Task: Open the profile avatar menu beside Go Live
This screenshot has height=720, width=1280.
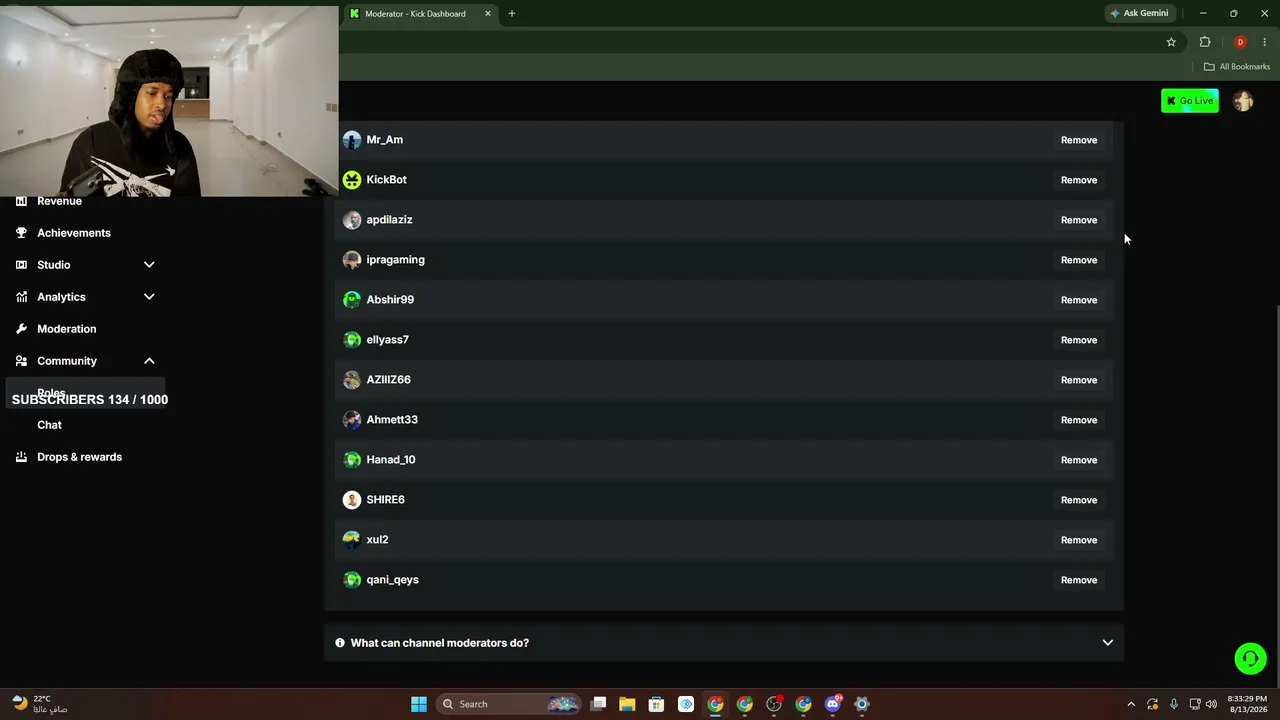Action: coord(1243,101)
